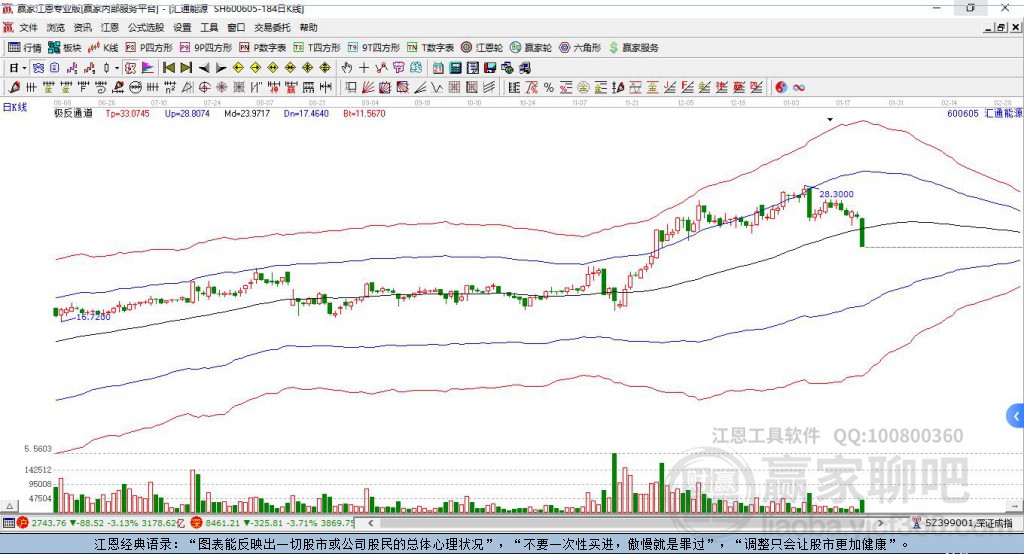Viewport: 1024px width, 554px height.
Task: Launch the 江恩轮 Gann wheel
Action: coord(482,48)
